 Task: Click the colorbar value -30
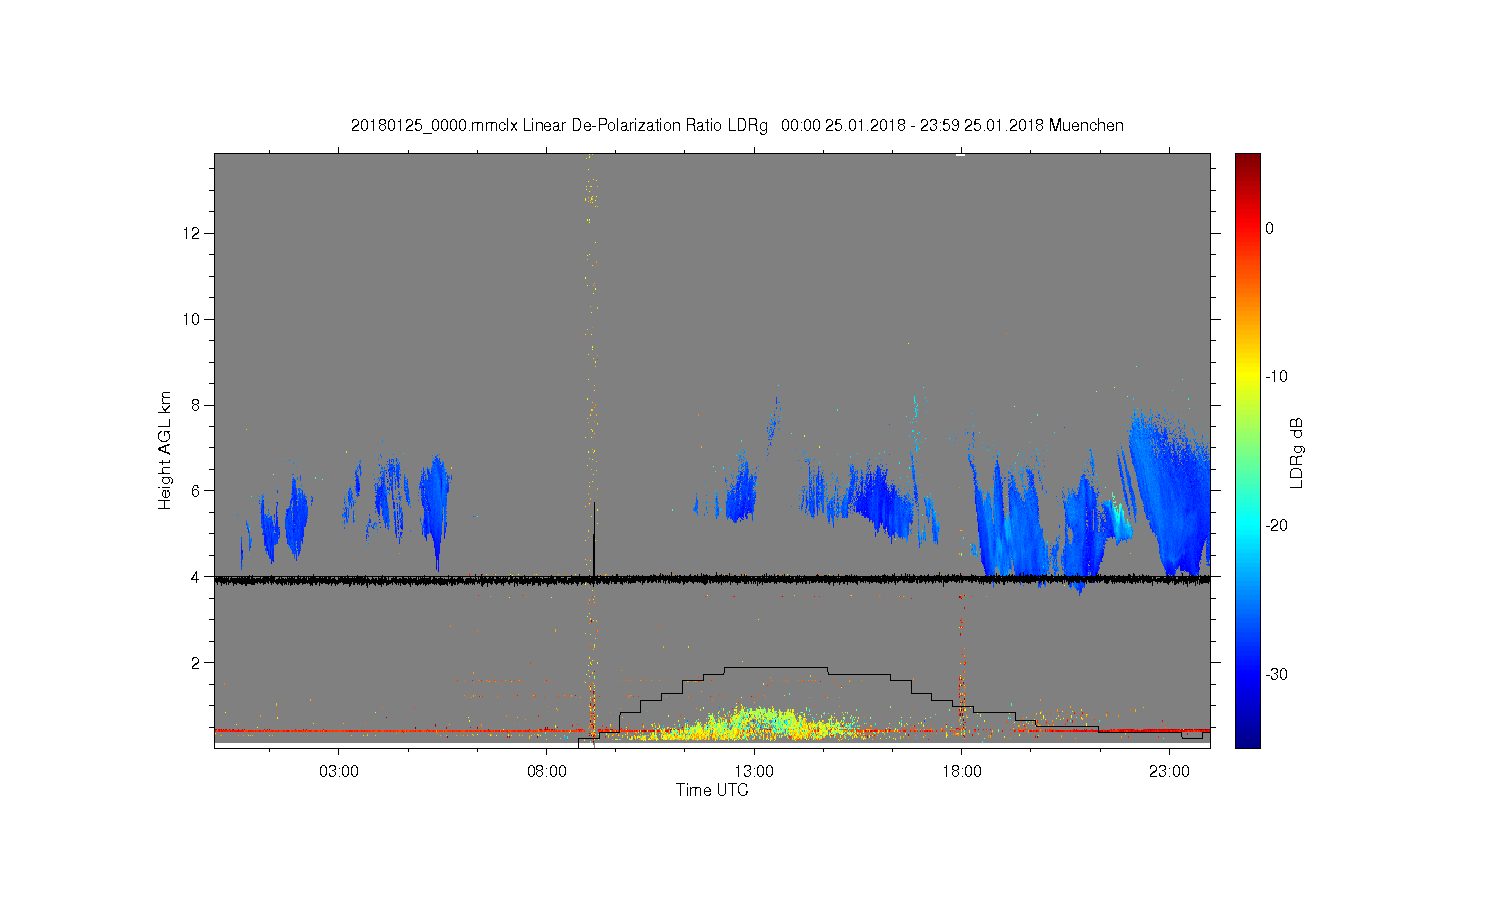coord(1275,674)
